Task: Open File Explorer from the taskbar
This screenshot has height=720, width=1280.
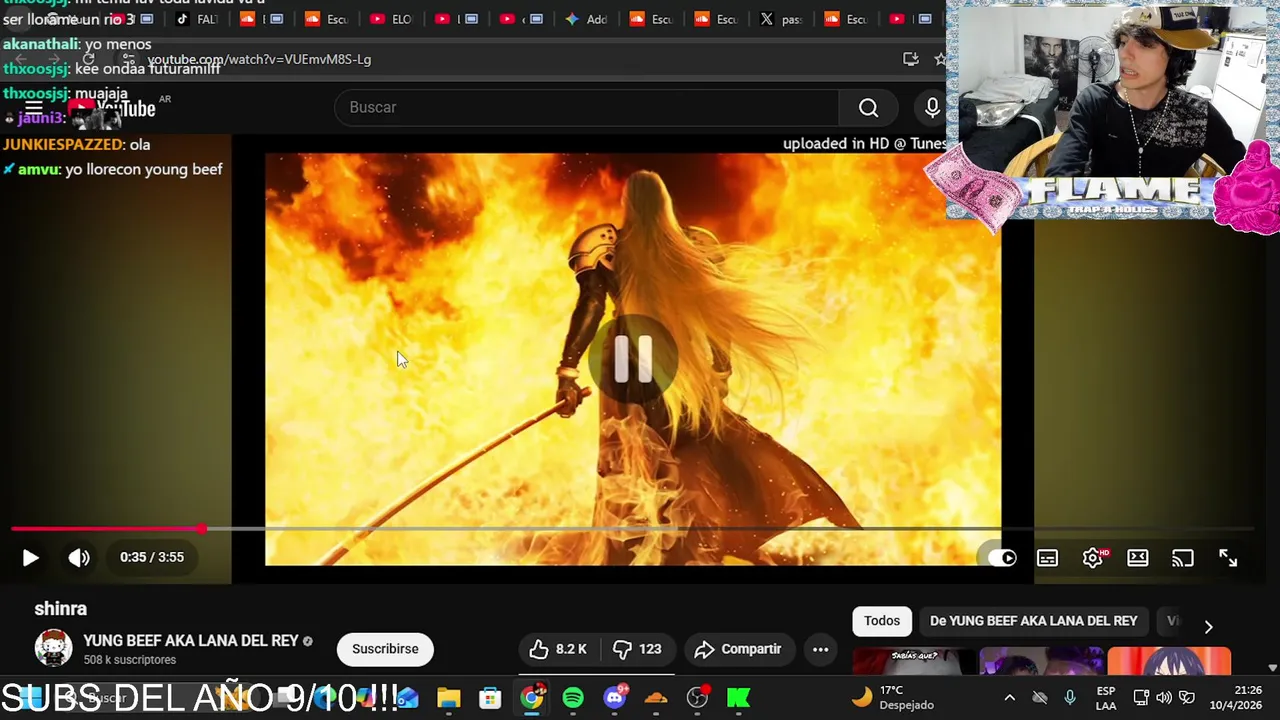Action: pyautogui.click(x=448, y=698)
